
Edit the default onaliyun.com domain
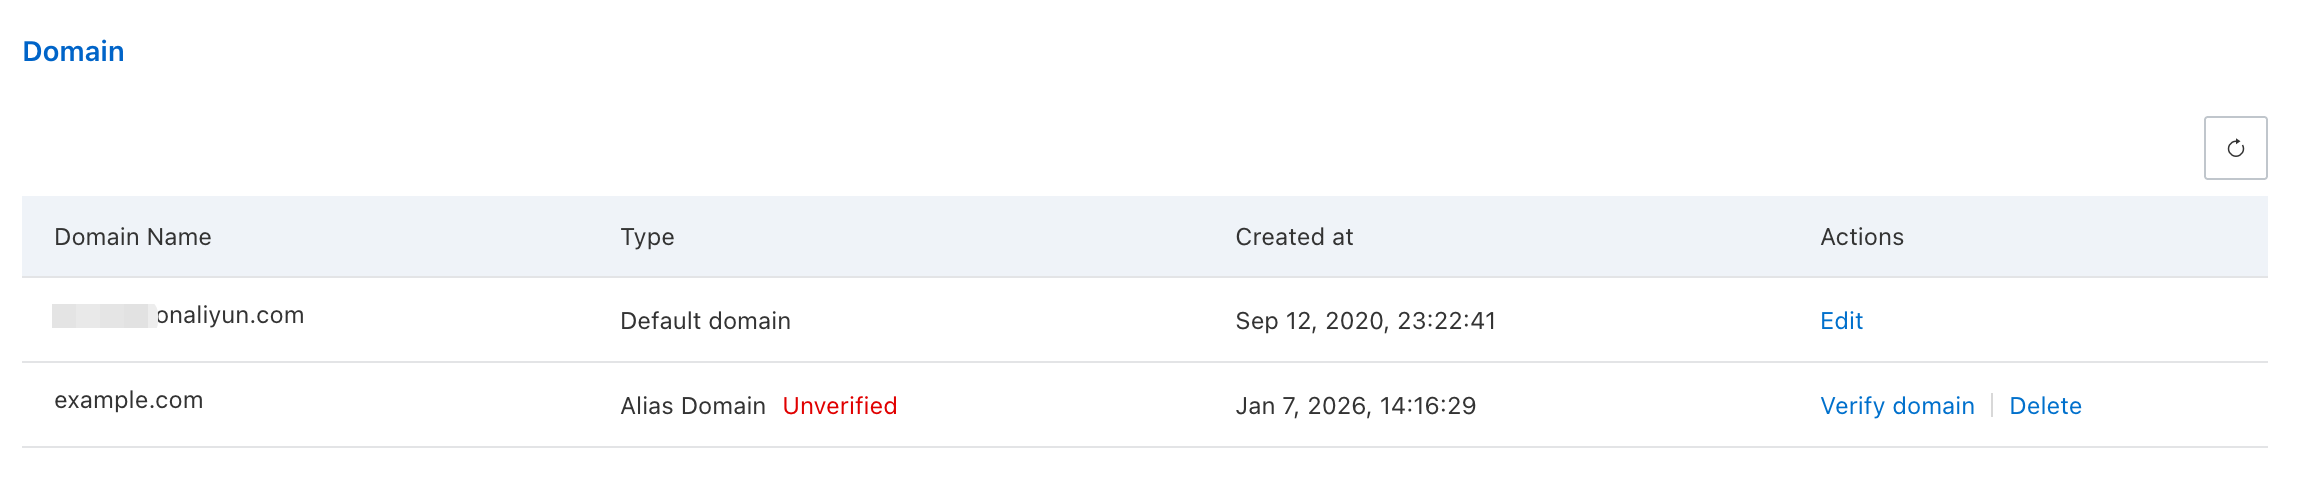pyautogui.click(x=1841, y=321)
